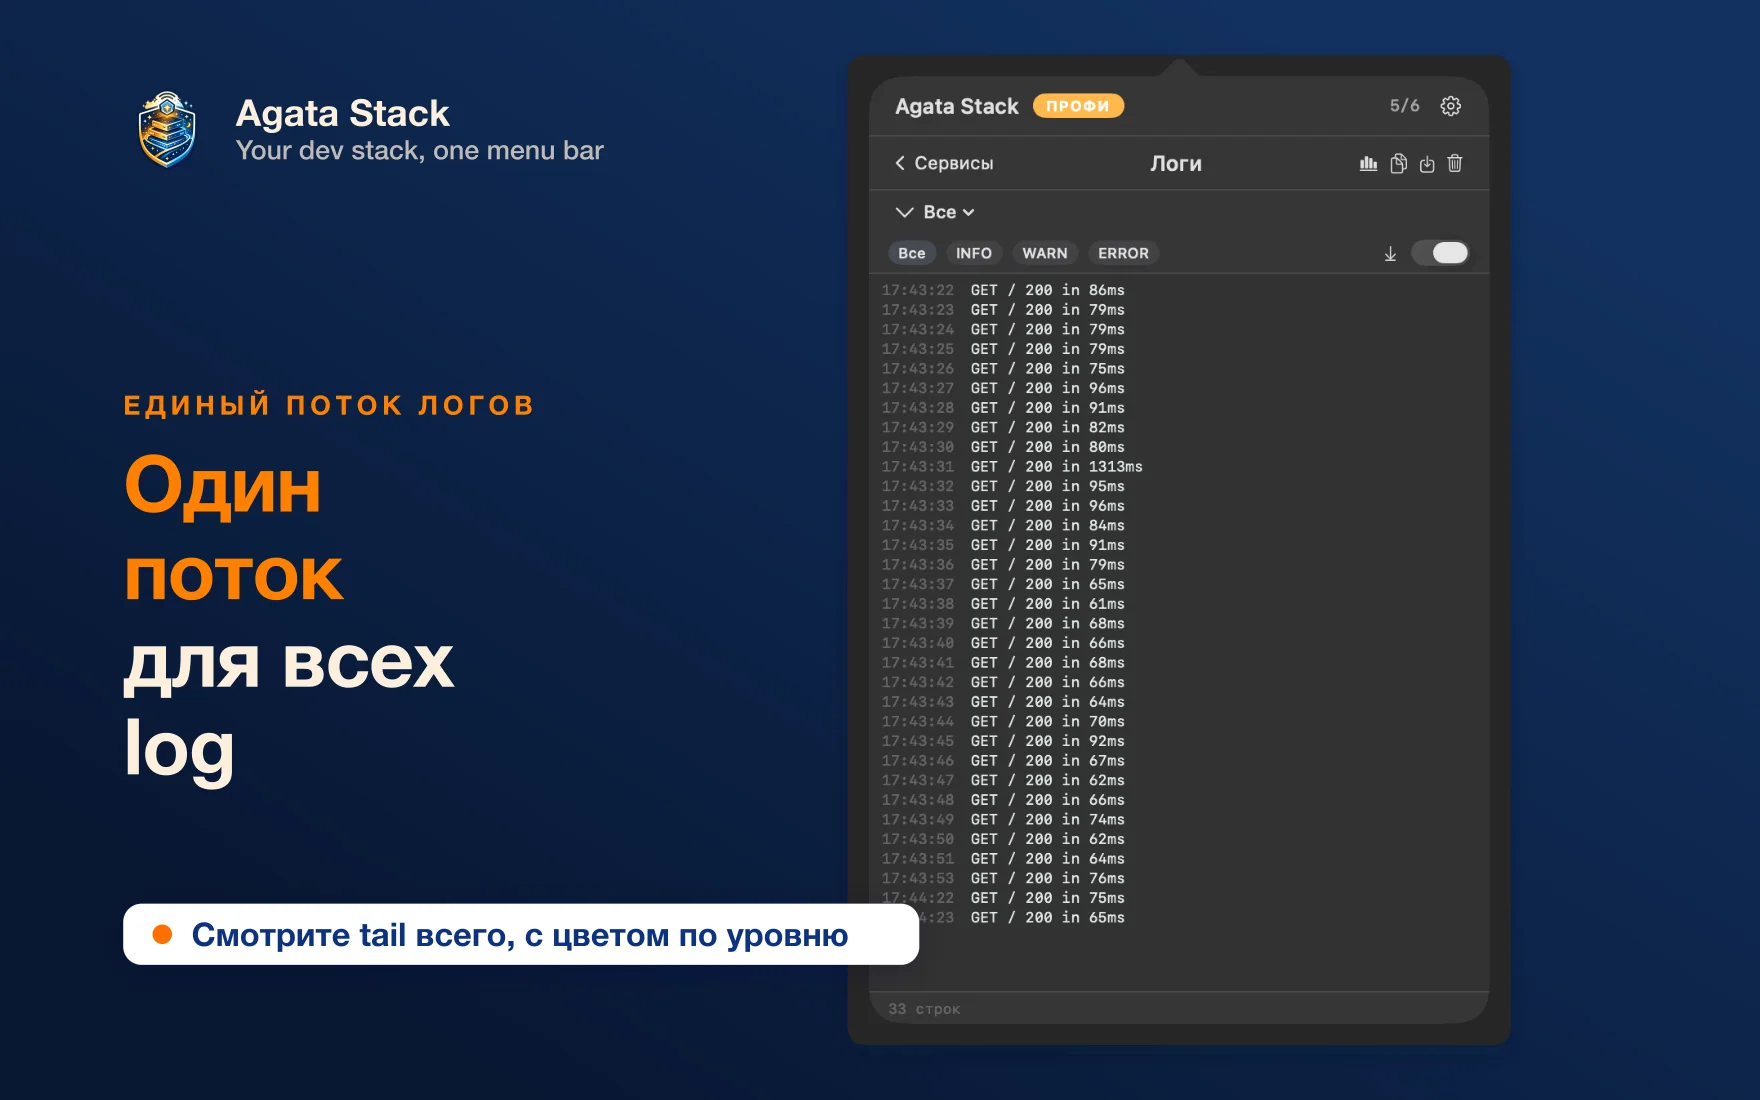This screenshot has width=1760, height=1100.
Task: Click the ЕДИНЫЙ ПОТОК ЛОГОВ heading
Action: [x=329, y=405]
